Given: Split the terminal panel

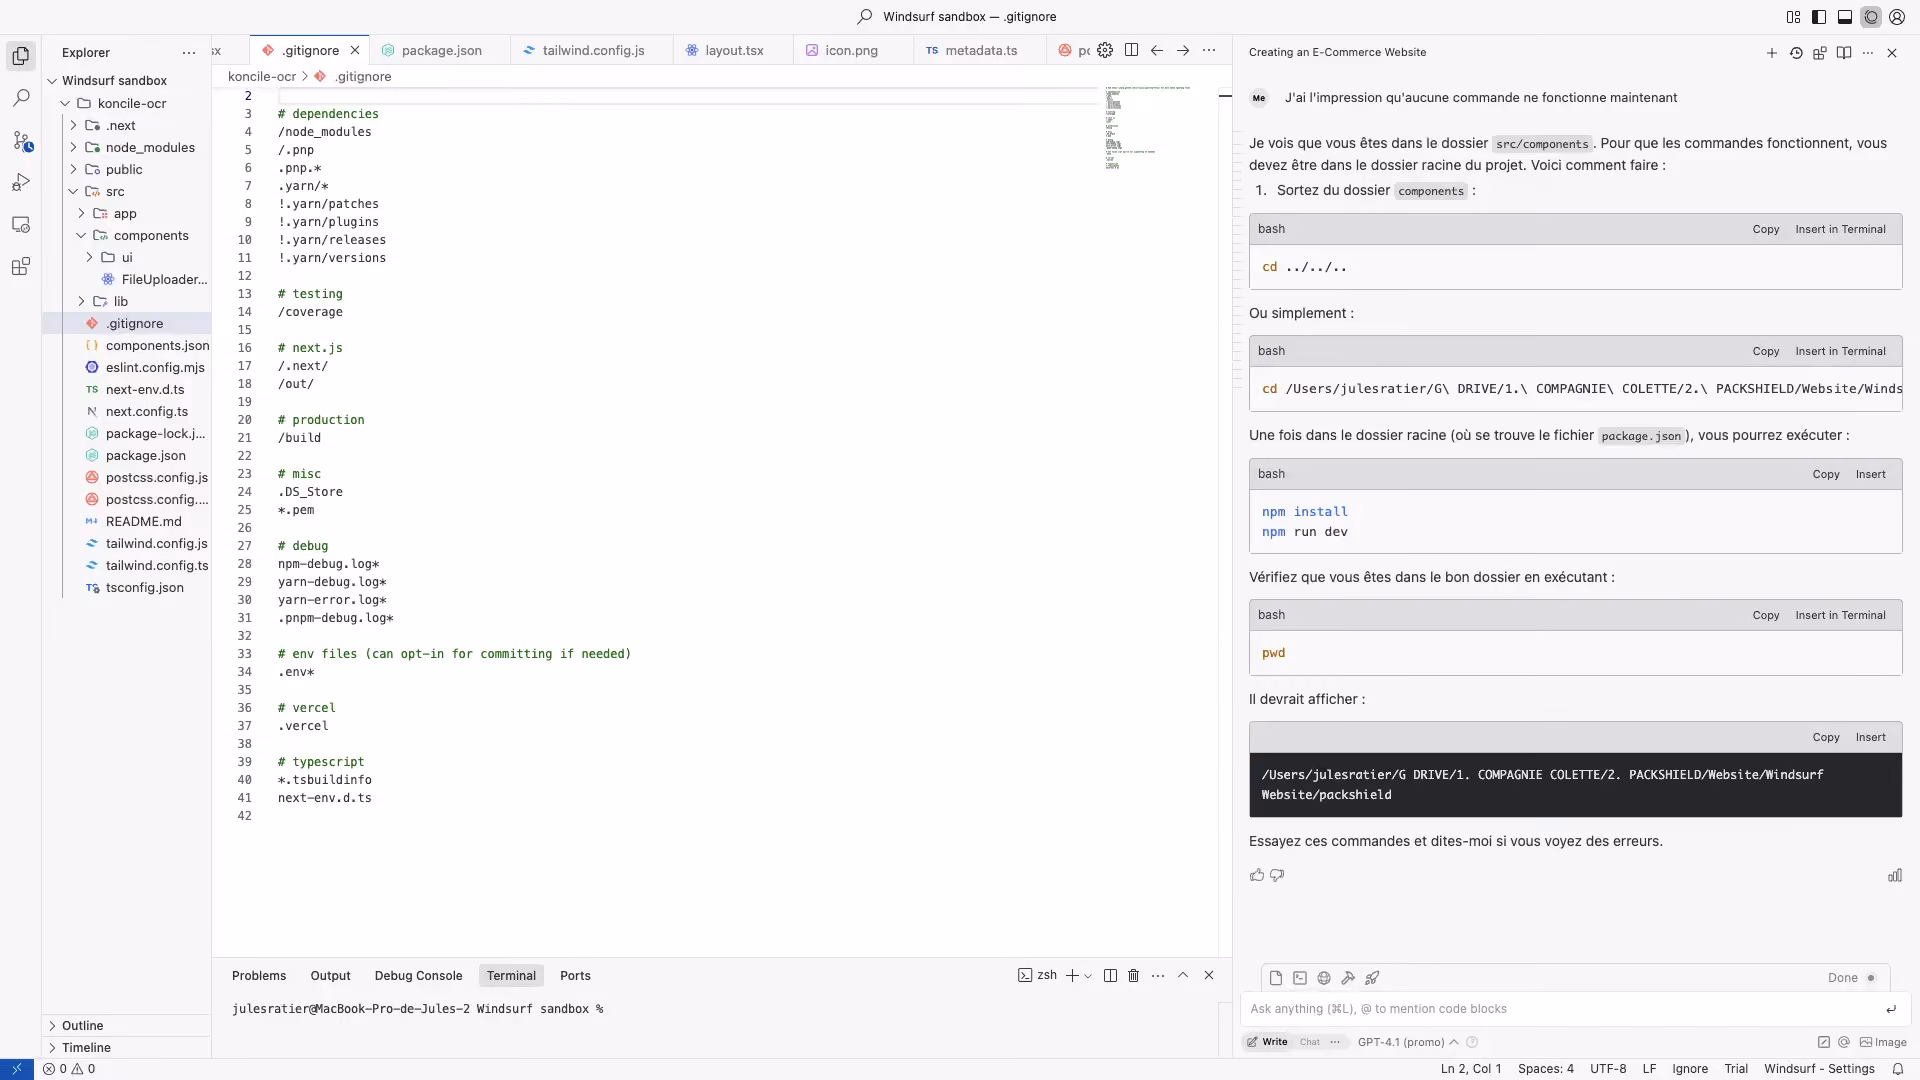Looking at the screenshot, I should coord(1110,976).
